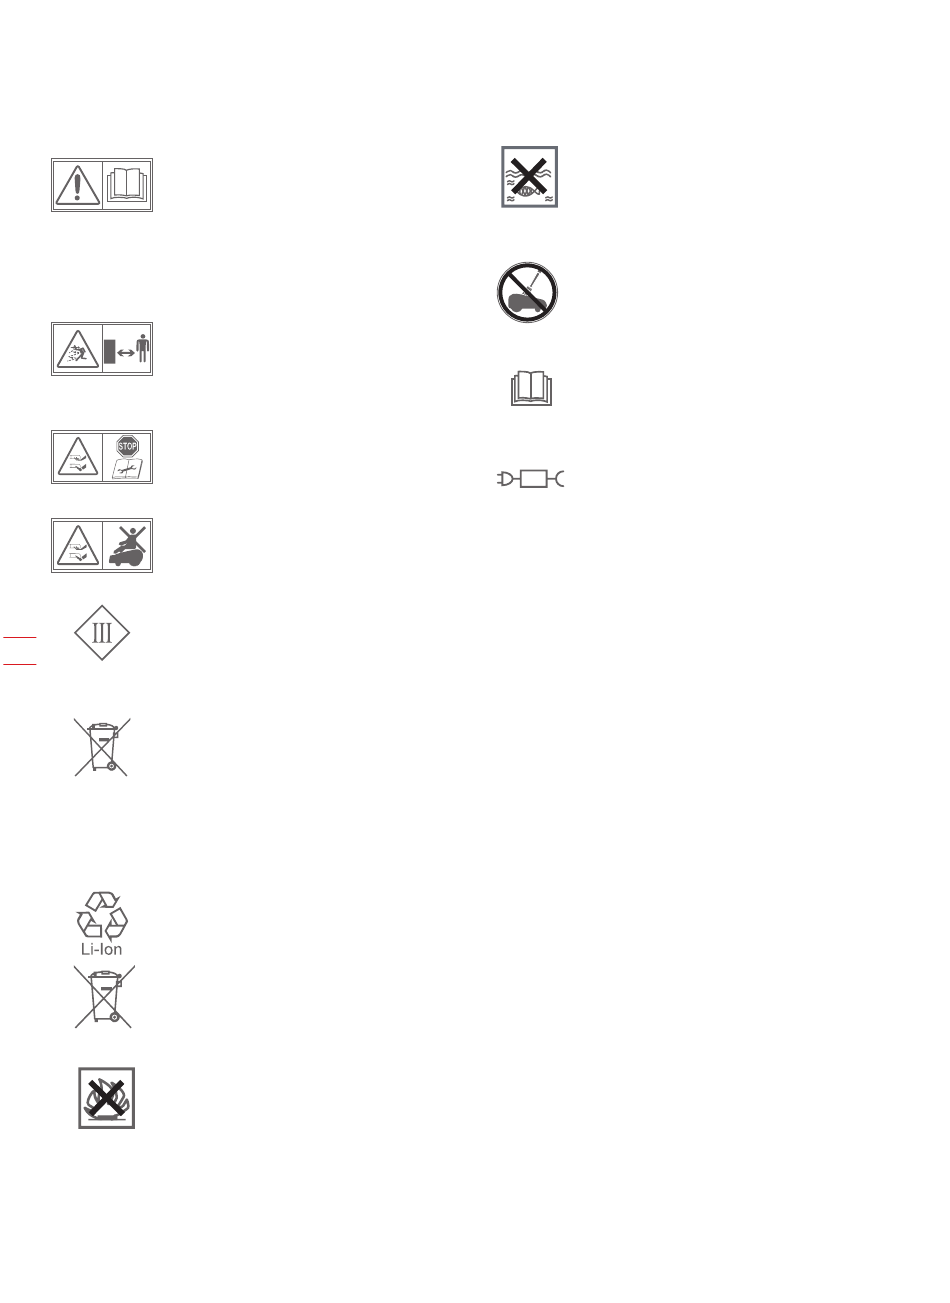The width and height of the screenshot is (950, 1303).
Task: Click the power plug adapter symbol
Action: [531, 480]
